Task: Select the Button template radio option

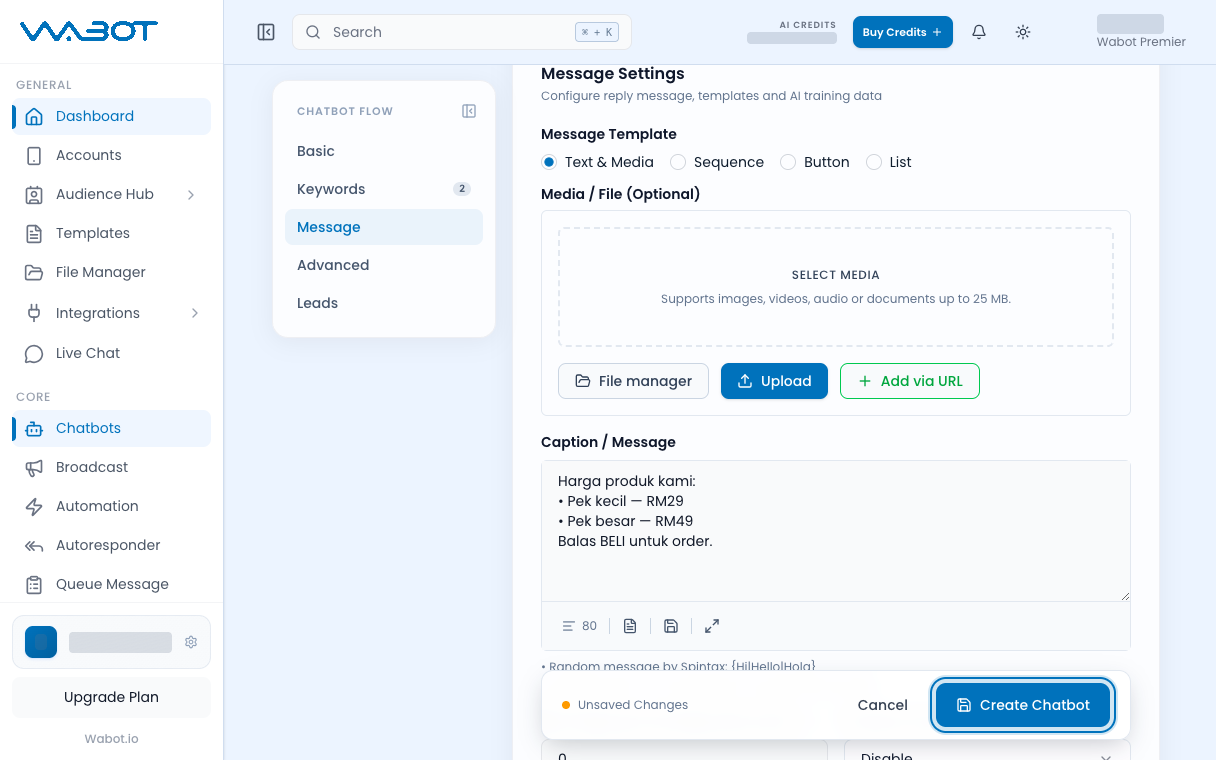Action: click(788, 162)
